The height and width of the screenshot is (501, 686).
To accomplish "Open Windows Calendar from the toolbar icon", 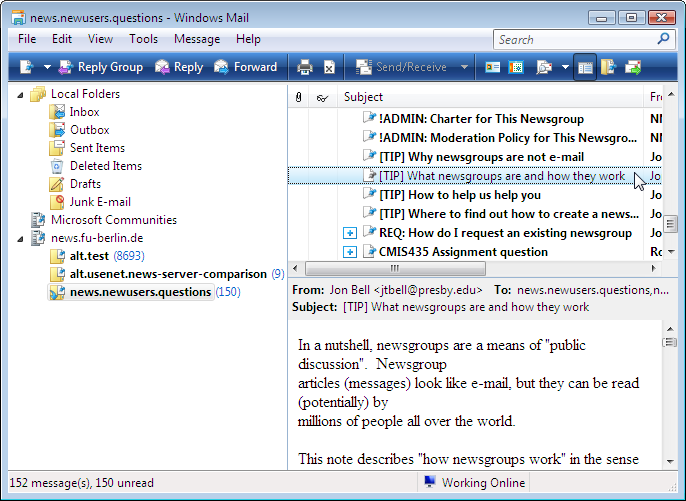I will coord(516,67).
